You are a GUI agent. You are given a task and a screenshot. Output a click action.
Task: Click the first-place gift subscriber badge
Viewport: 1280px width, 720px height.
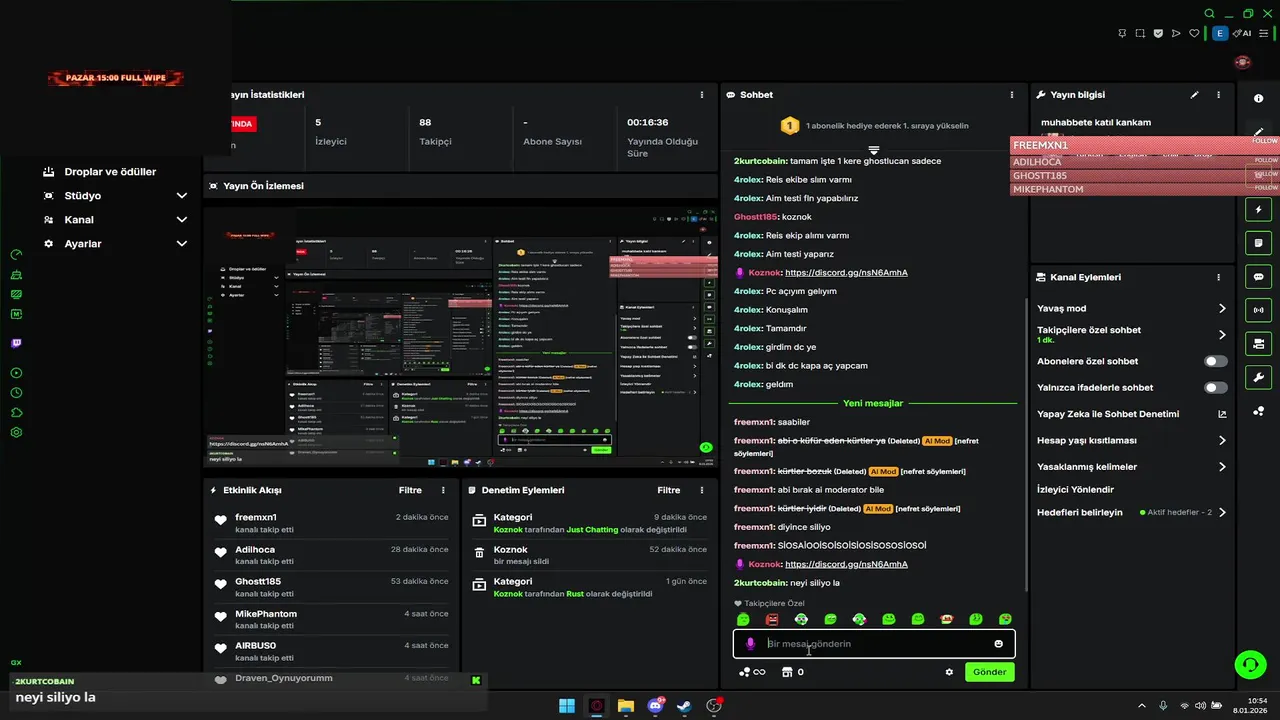pos(789,126)
